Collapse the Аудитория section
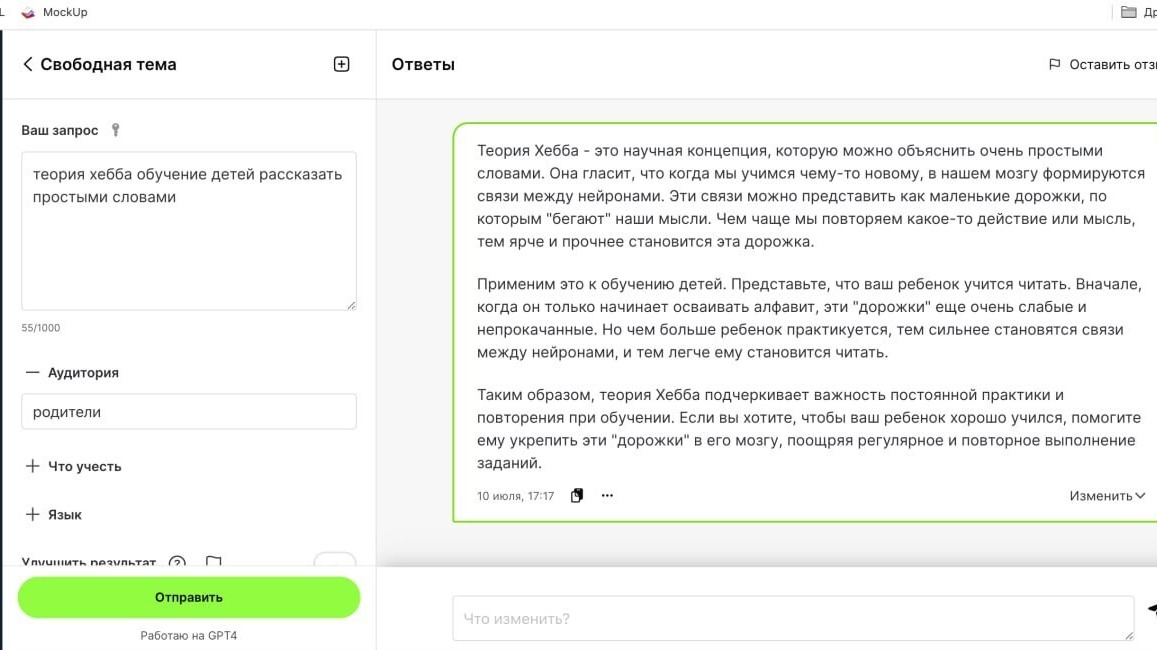The height and width of the screenshot is (650, 1157). [32, 373]
